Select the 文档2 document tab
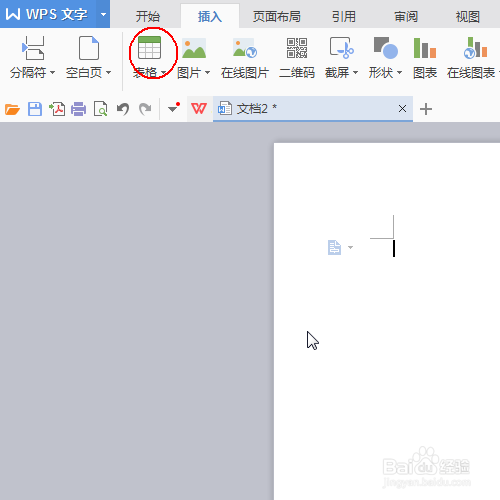500x500 pixels. 313,109
